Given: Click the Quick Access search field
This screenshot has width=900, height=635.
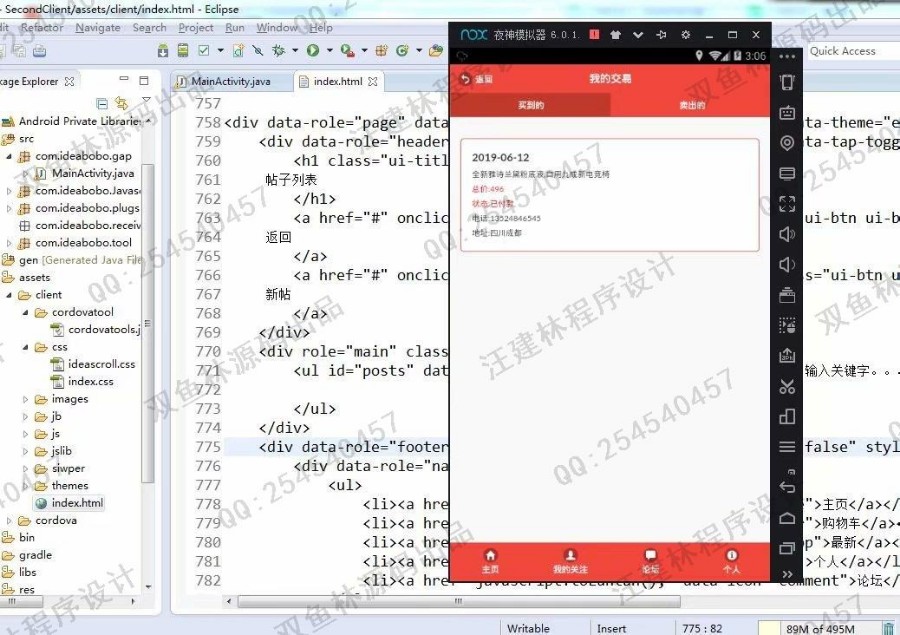Looking at the screenshot, I should (x=854, y=51).
